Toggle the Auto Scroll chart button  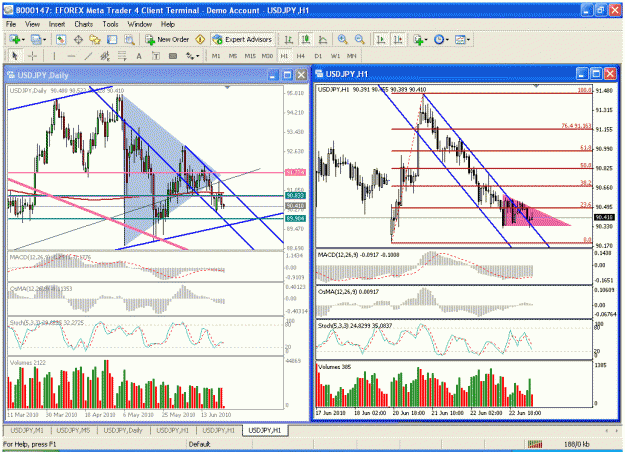(x=381, y=39)
